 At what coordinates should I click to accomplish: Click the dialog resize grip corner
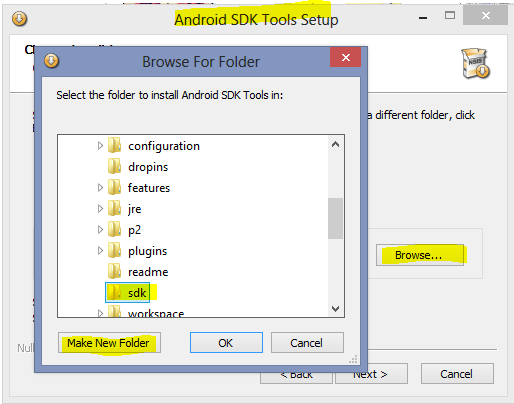(x=353, y=359)
